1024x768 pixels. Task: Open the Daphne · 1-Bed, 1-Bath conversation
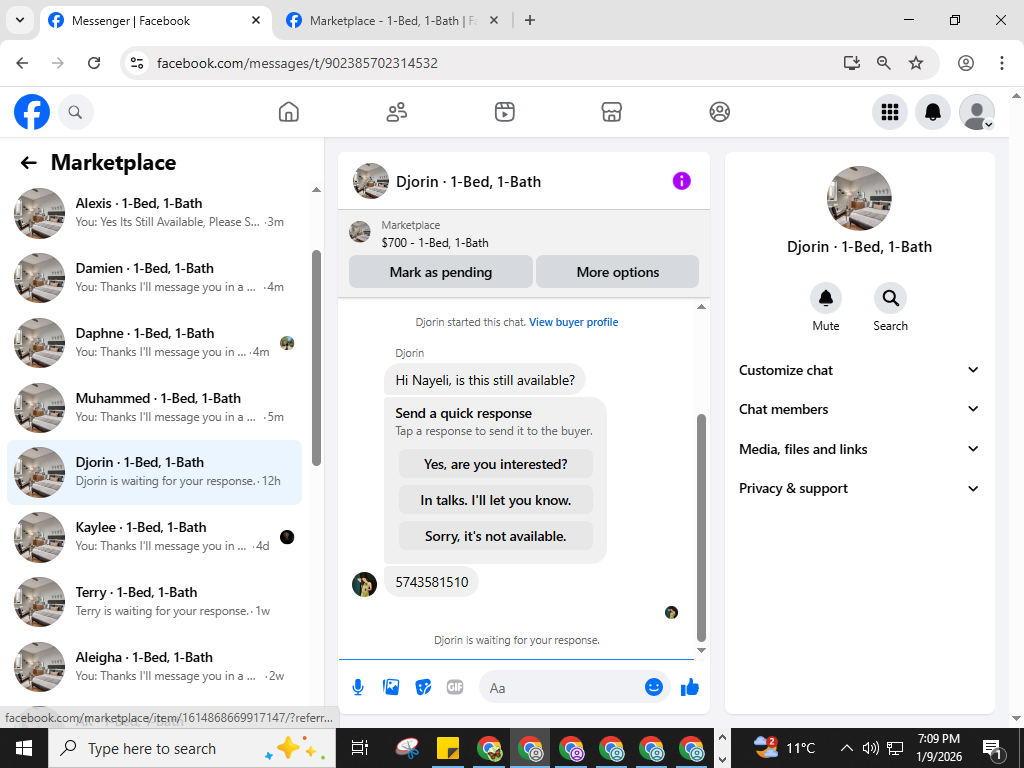(x=155, y=343)
